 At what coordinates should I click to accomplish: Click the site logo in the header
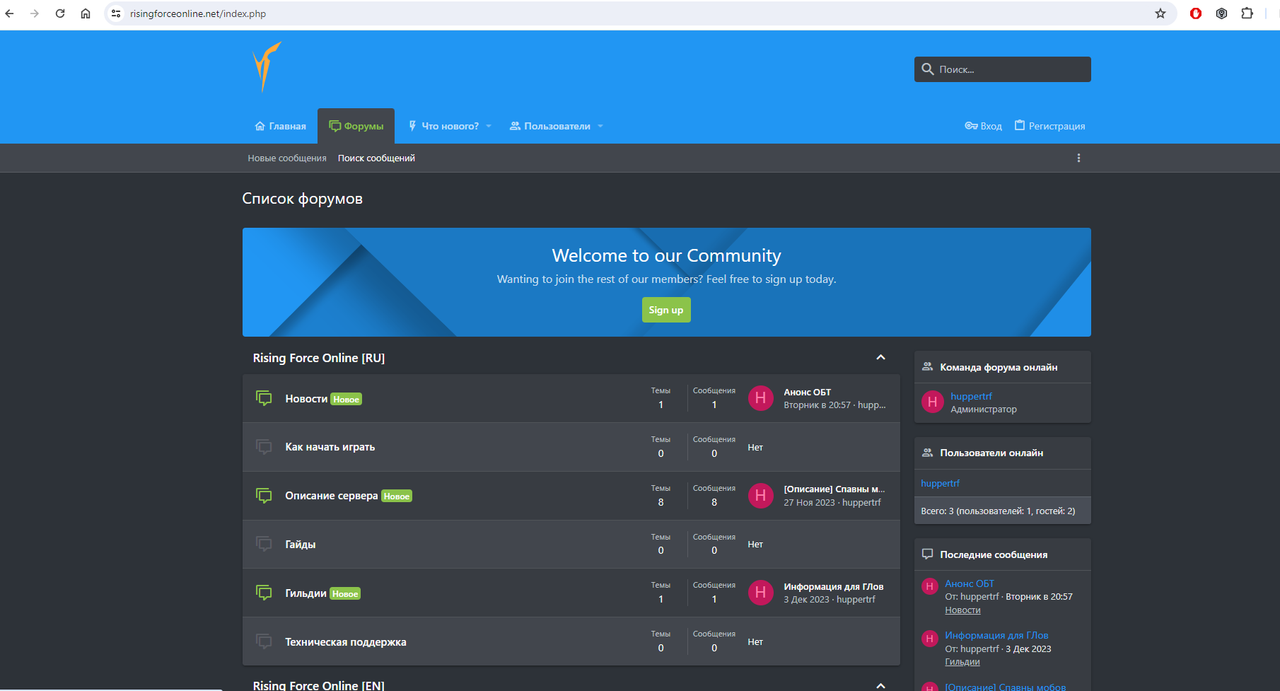(x=266, y=68)
